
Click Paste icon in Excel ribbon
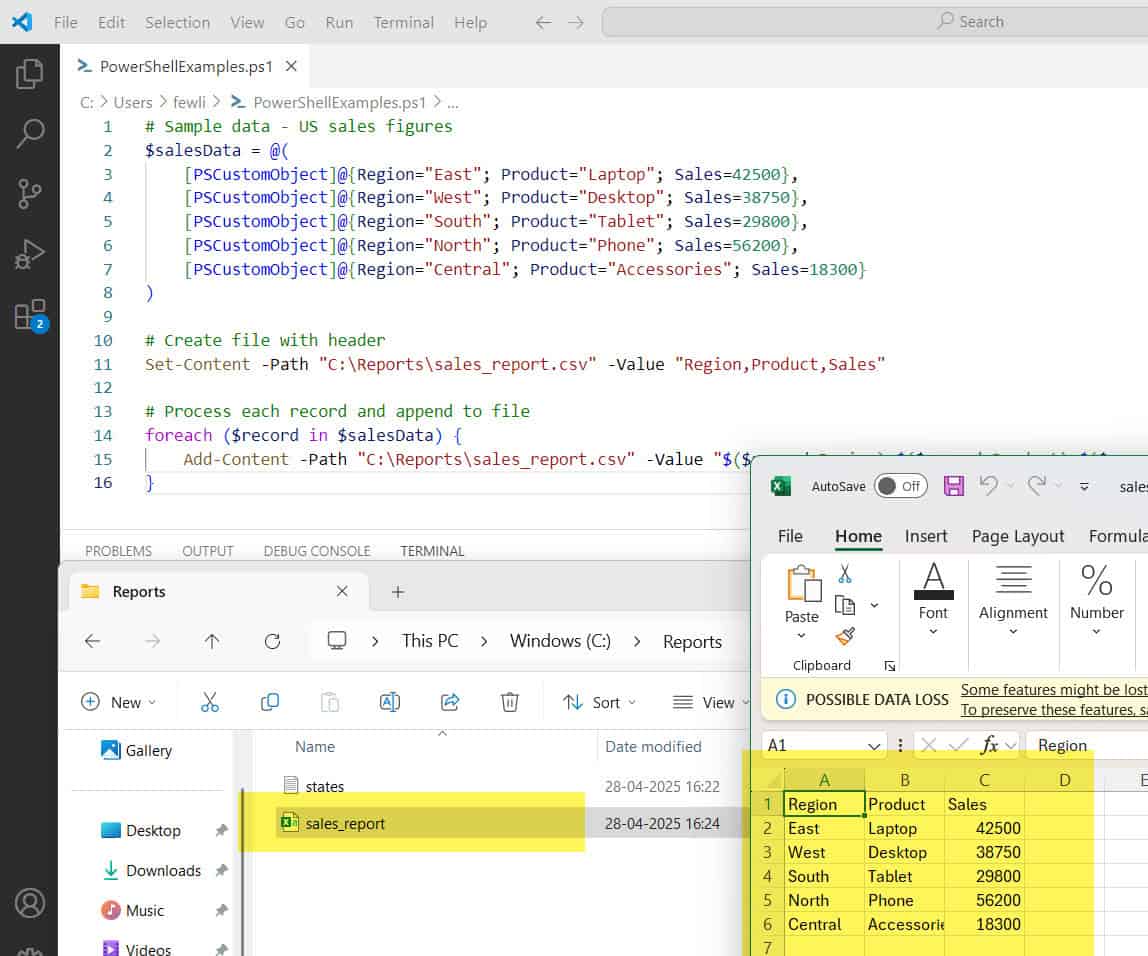(x=803, y=583)
